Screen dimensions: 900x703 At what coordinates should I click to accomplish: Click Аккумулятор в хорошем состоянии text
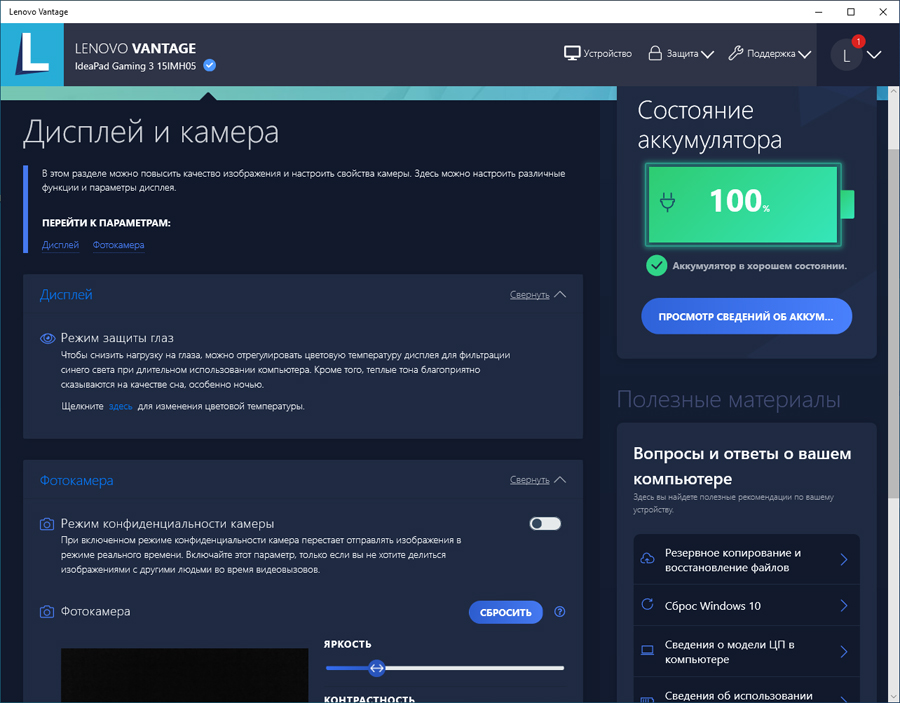pos(759,266)
